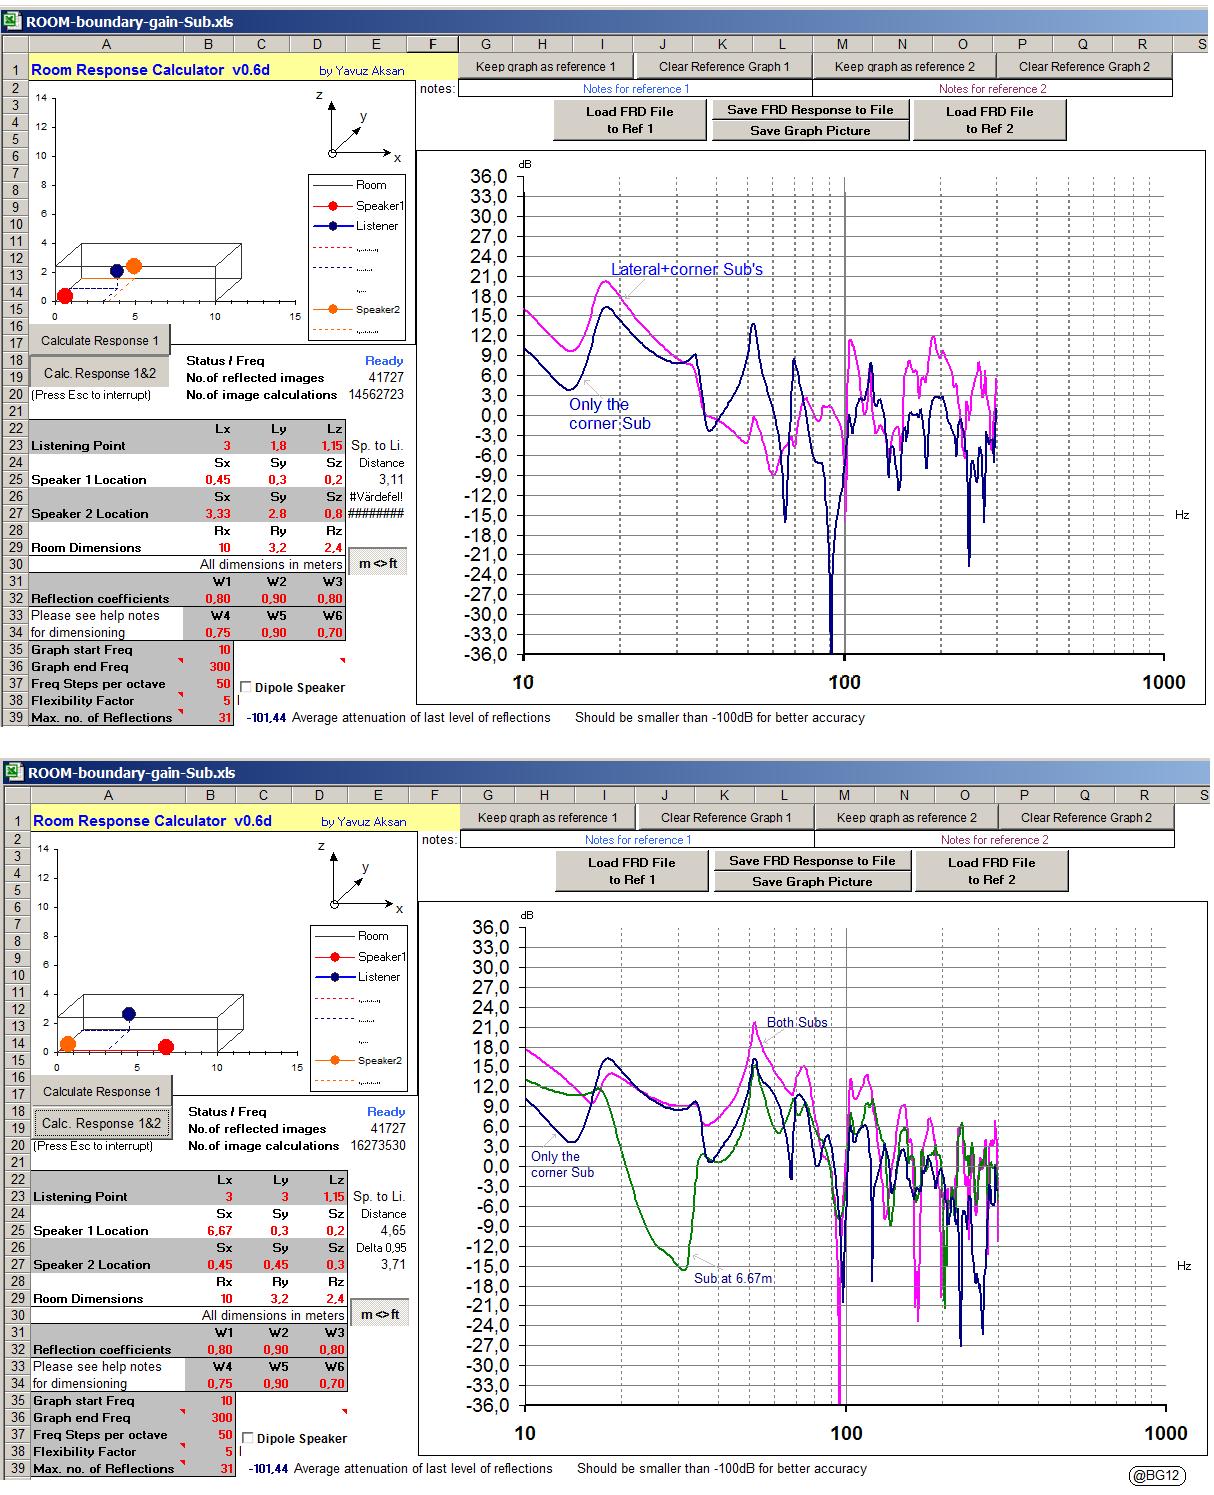Viewport: 1214px width, 1495px height.
Task: Click Keep graph as reference 1, top window
Action: coord(545,66)
